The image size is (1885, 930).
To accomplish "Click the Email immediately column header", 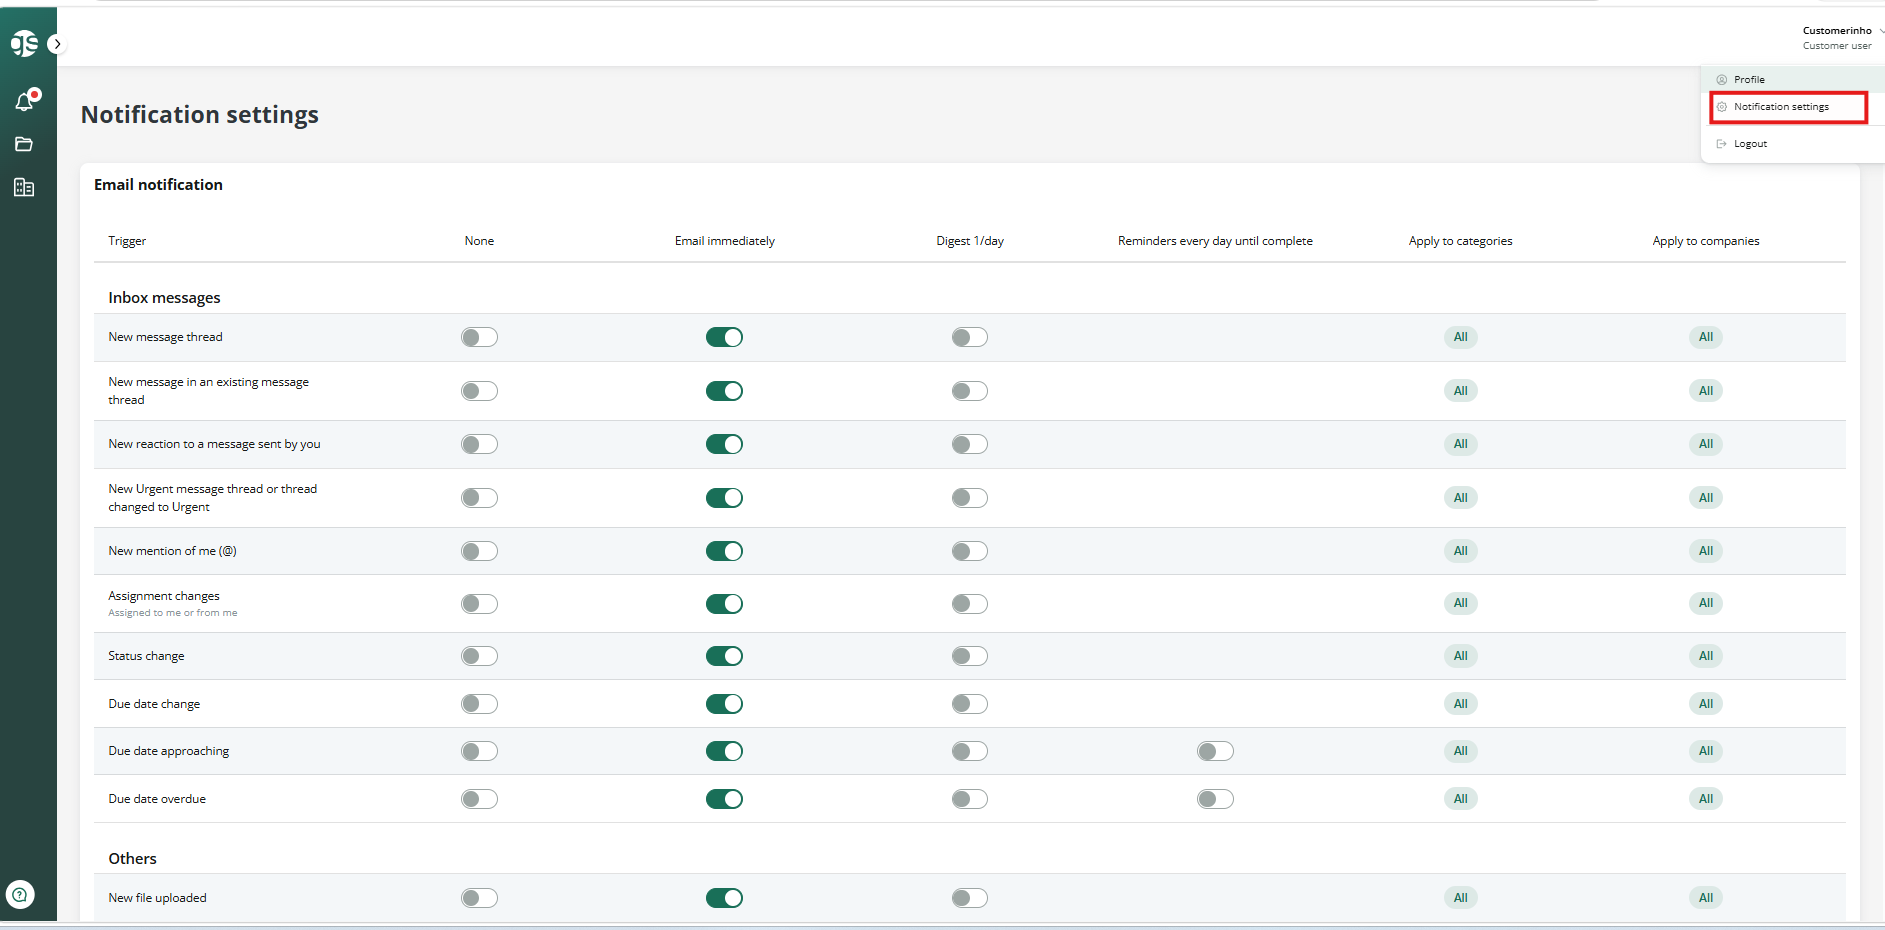I will tap(724, 241).
